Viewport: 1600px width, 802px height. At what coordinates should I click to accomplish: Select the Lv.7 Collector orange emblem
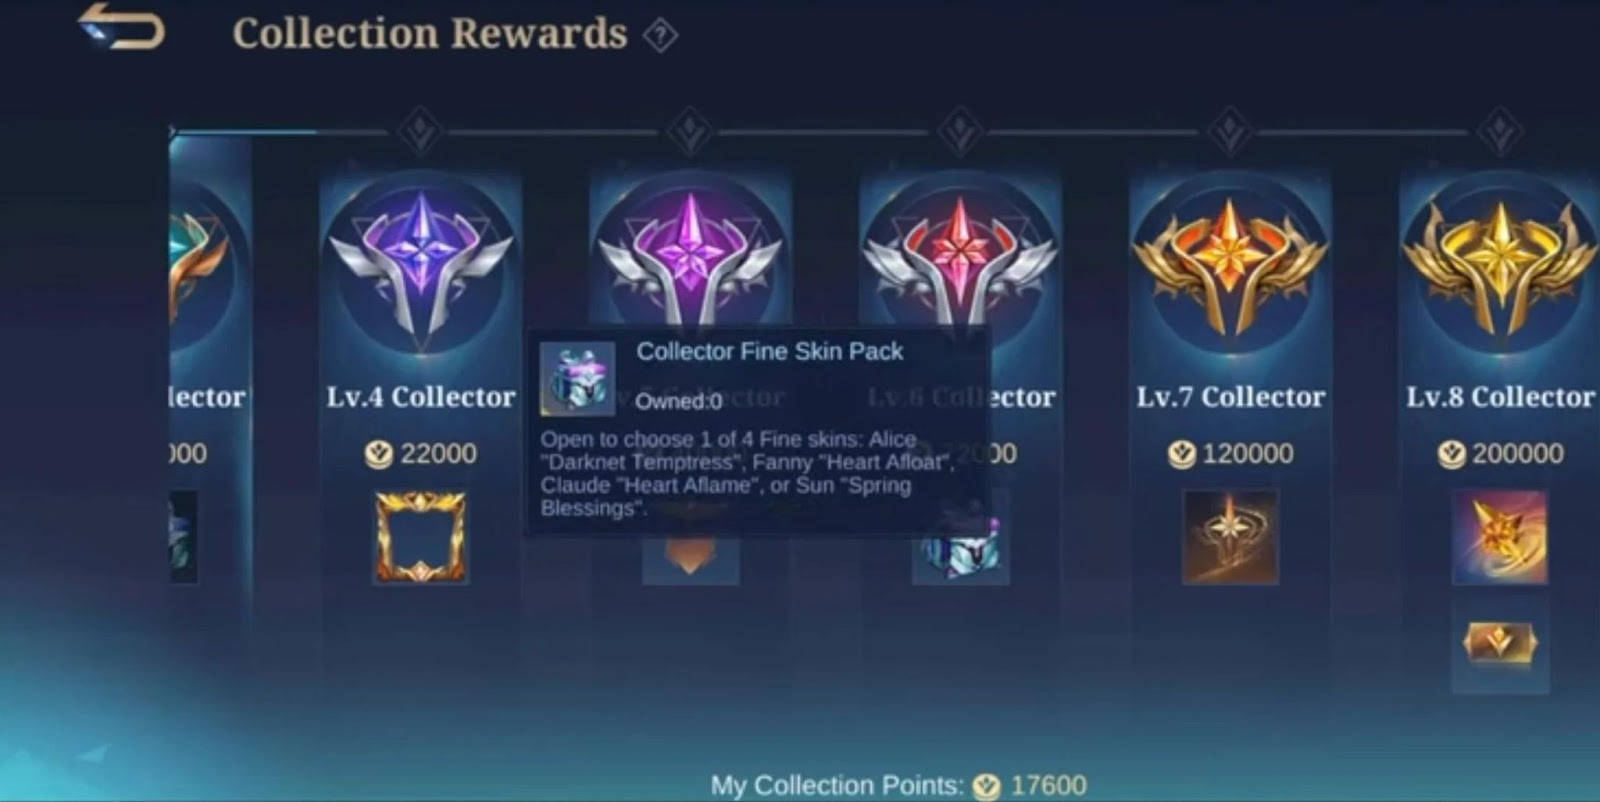(x=1230, y=264)
